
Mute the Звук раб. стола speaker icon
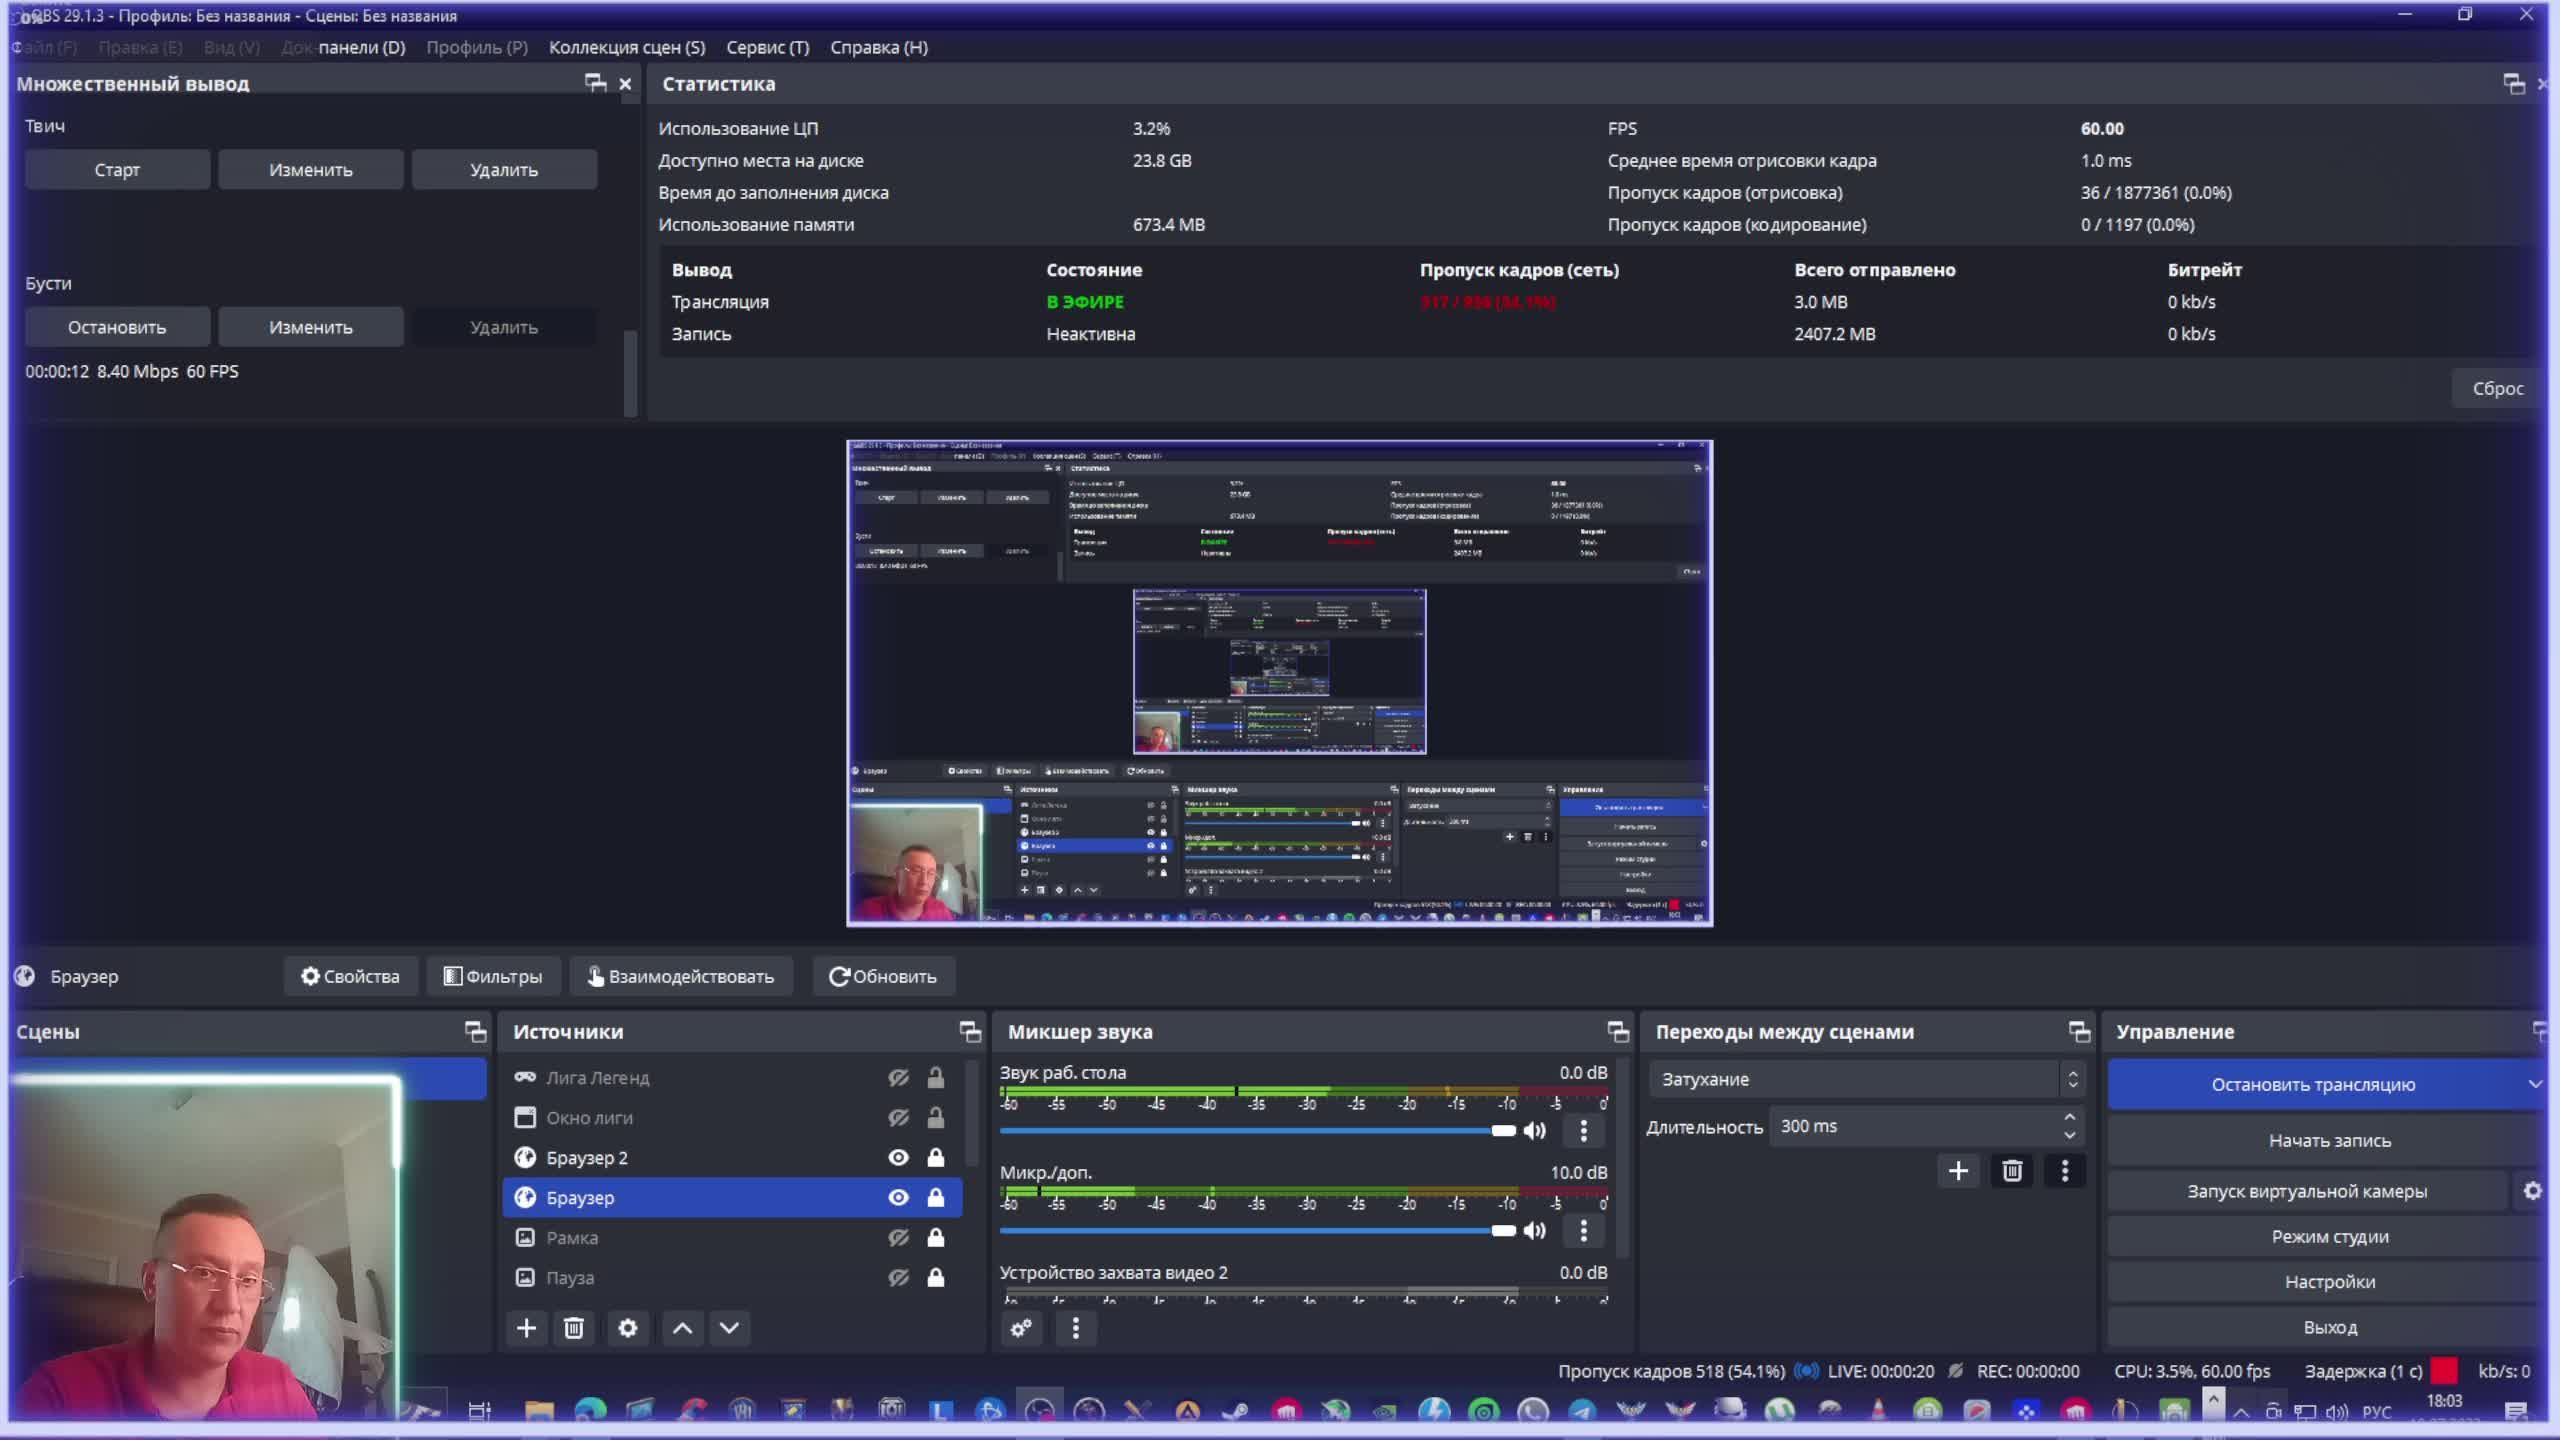[1534, 1131]
